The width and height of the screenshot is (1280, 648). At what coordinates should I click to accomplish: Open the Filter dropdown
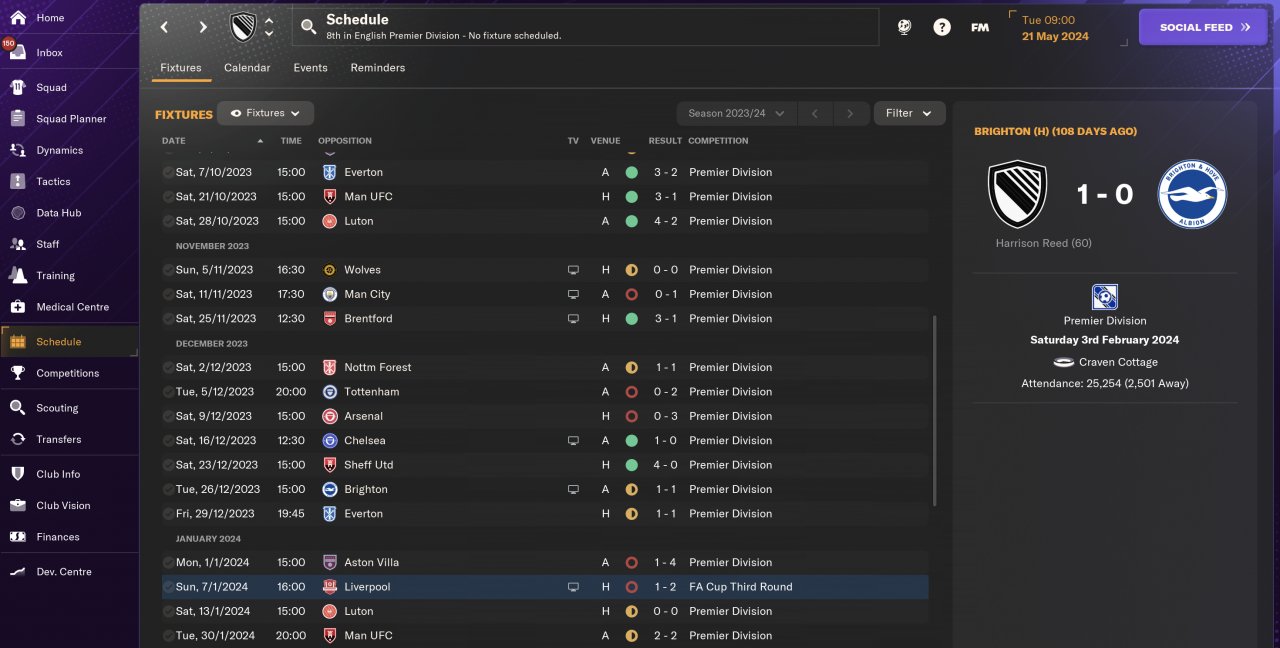click(909, 114)
